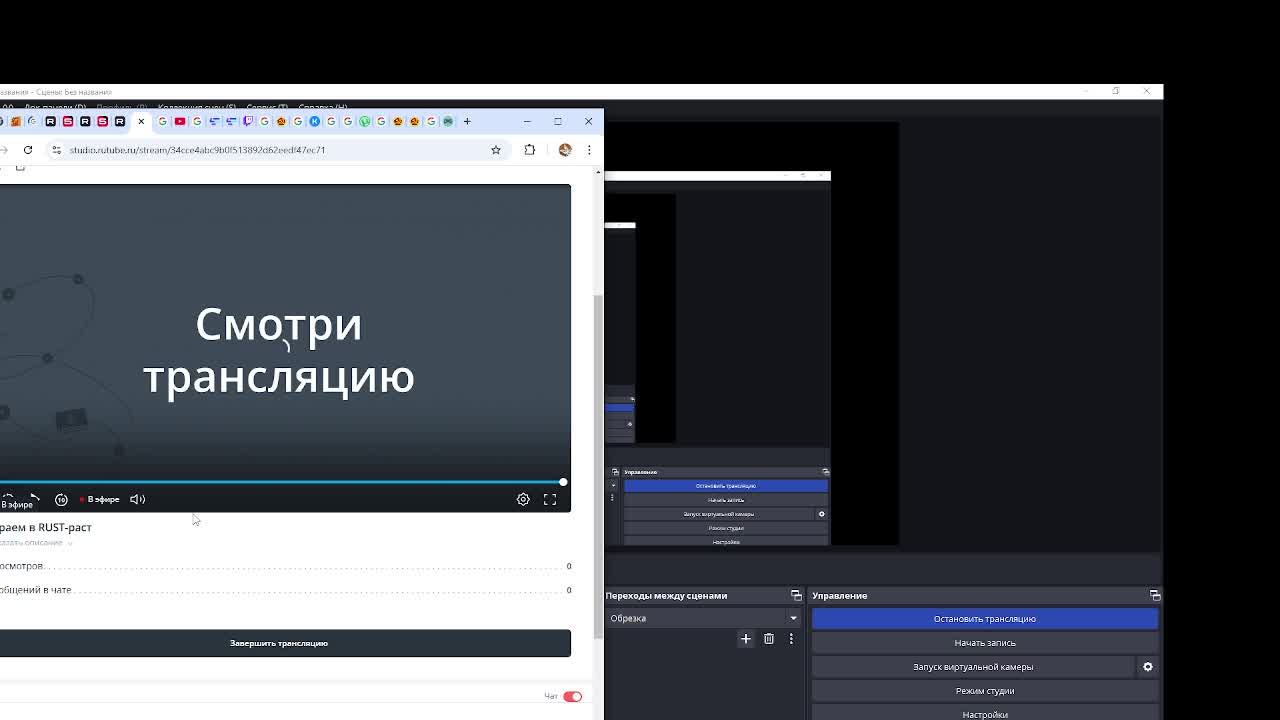Open the 'Обрезка' transition dropdown in OBS
Screen dimensions: 1280x720
(x=703, y=618)
